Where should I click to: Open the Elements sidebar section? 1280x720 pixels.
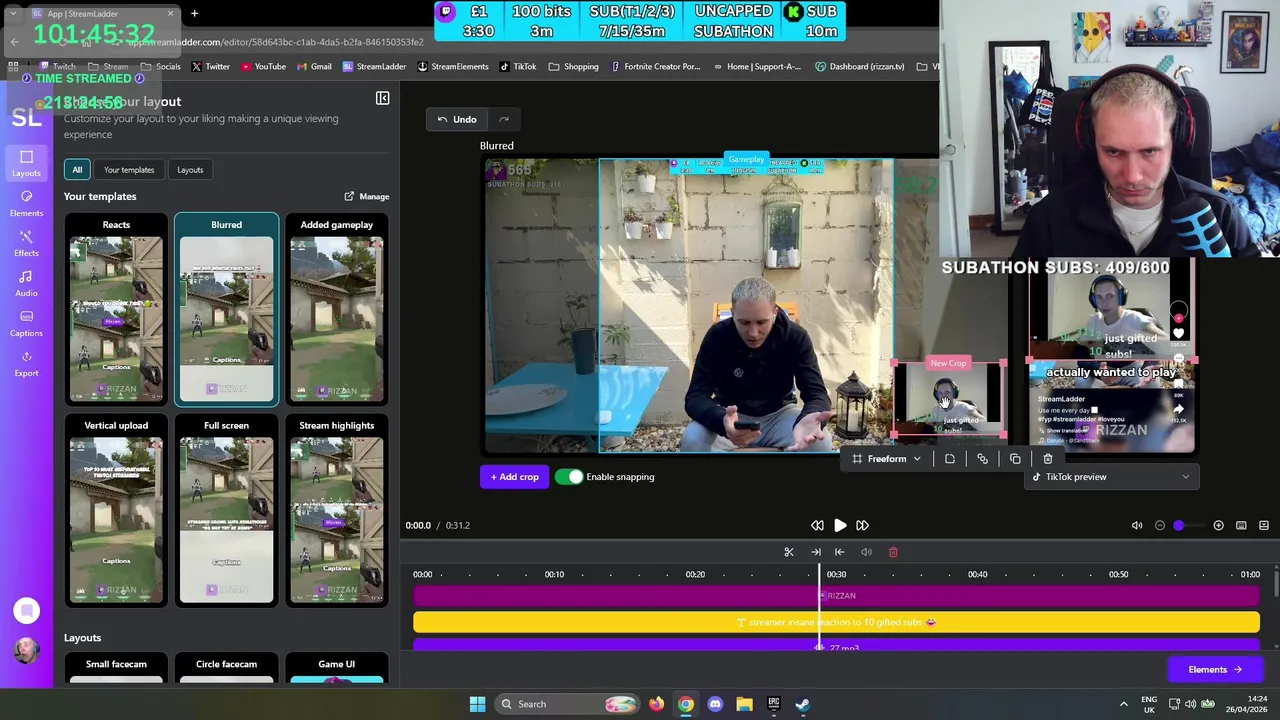coord(26,202)
